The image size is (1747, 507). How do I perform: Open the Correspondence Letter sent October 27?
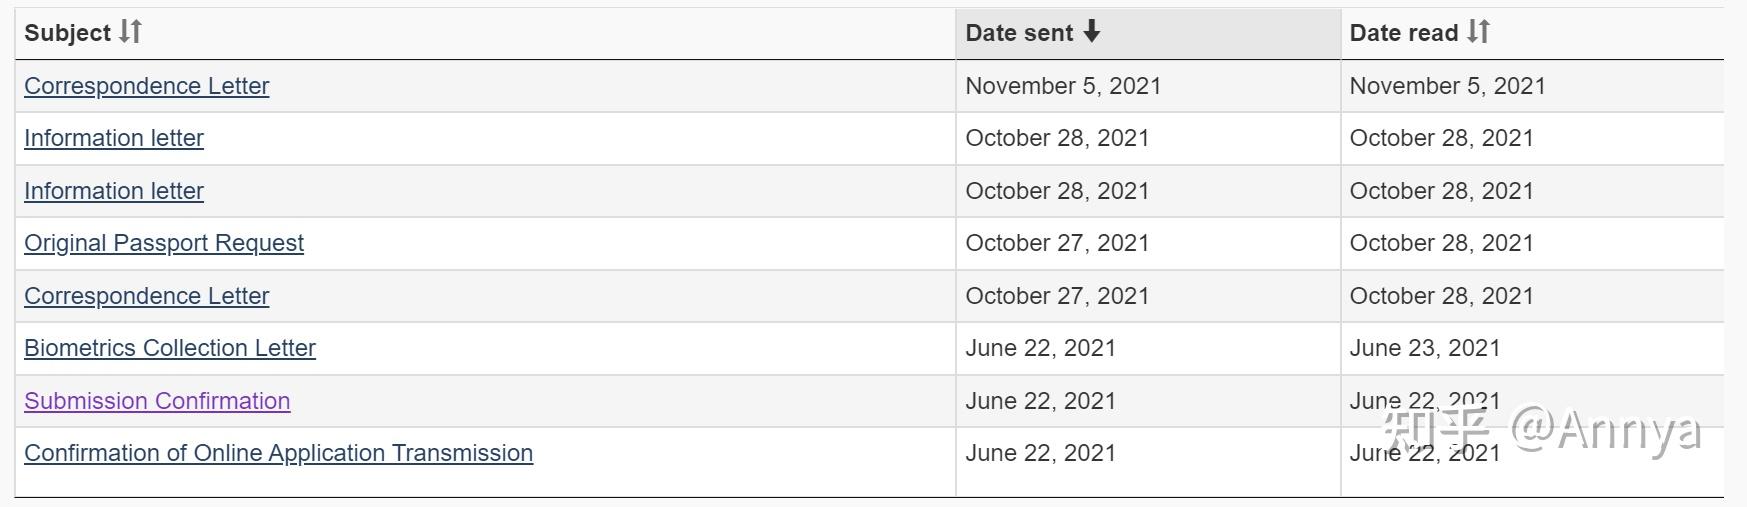point(147,296)
